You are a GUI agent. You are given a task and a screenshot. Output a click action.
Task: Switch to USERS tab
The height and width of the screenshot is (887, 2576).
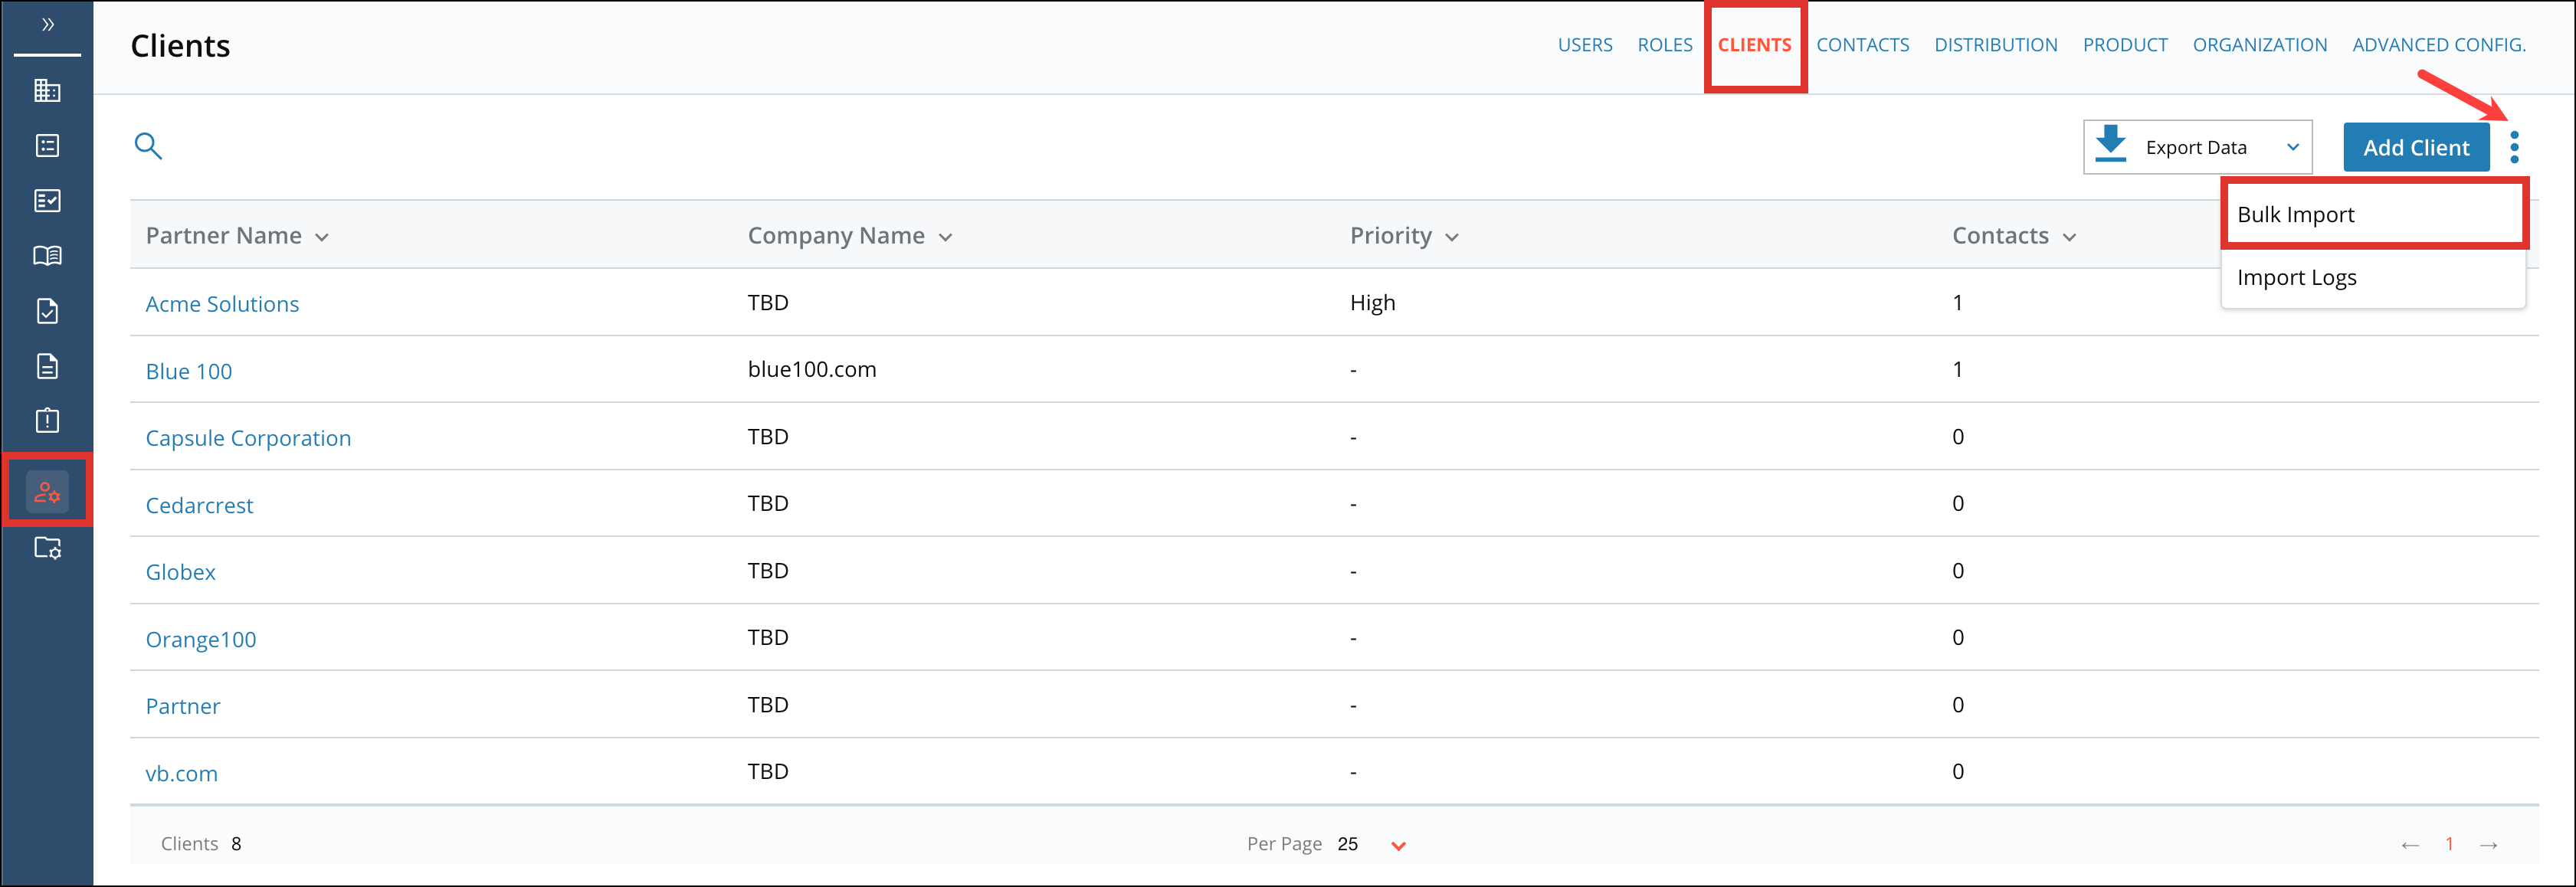coord(1585,45)
